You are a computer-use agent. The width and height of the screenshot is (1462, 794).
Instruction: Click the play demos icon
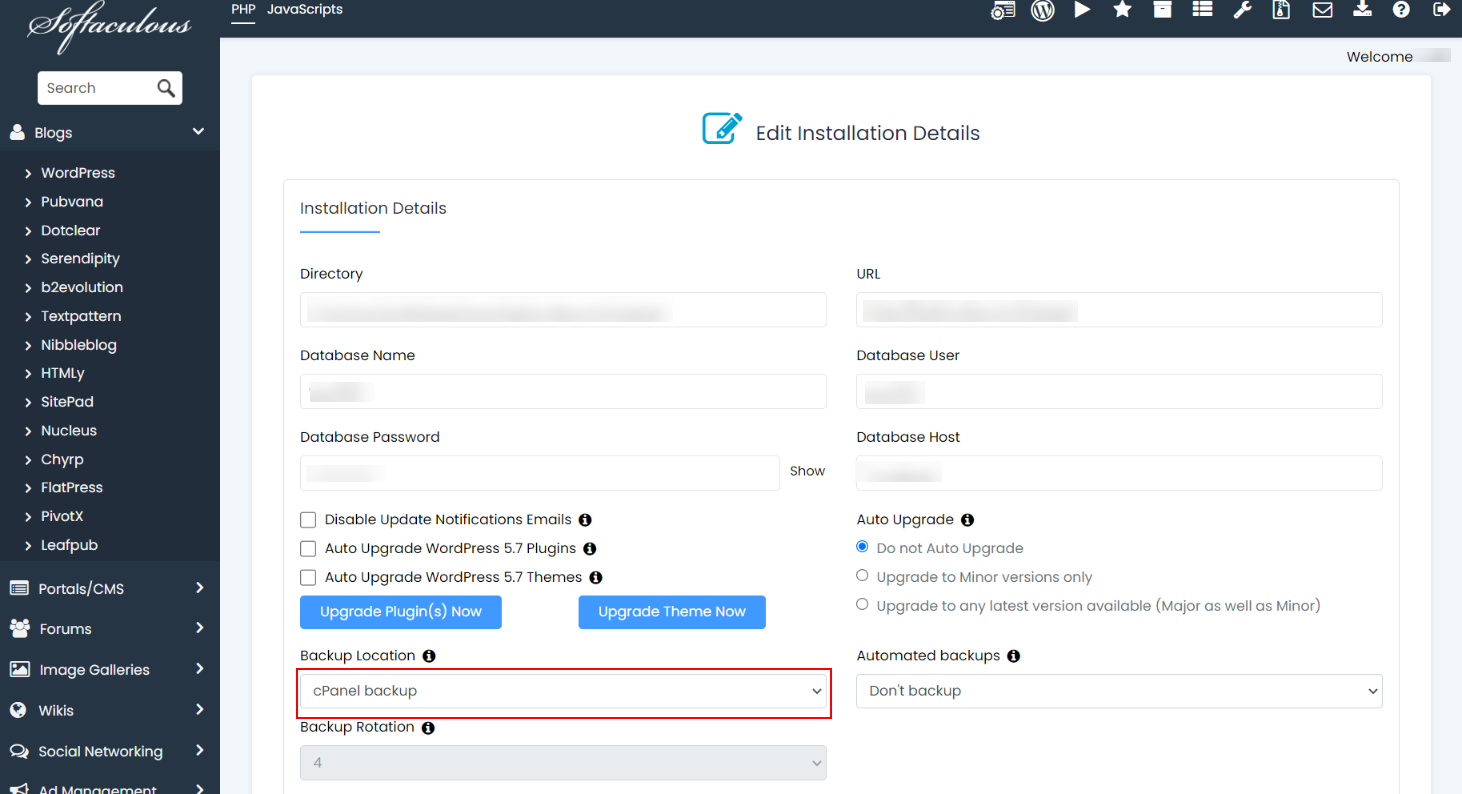(1082, 10)
